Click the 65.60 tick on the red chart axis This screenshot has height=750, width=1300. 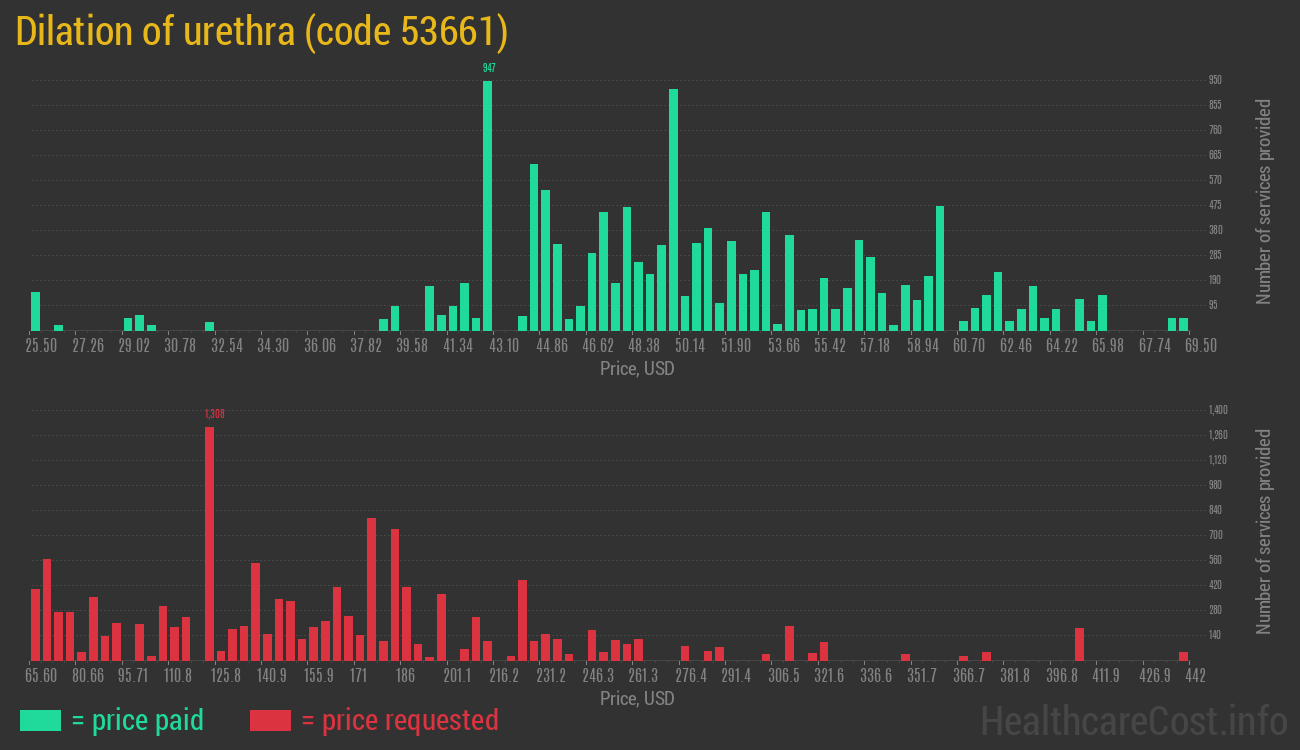[42, 675]
